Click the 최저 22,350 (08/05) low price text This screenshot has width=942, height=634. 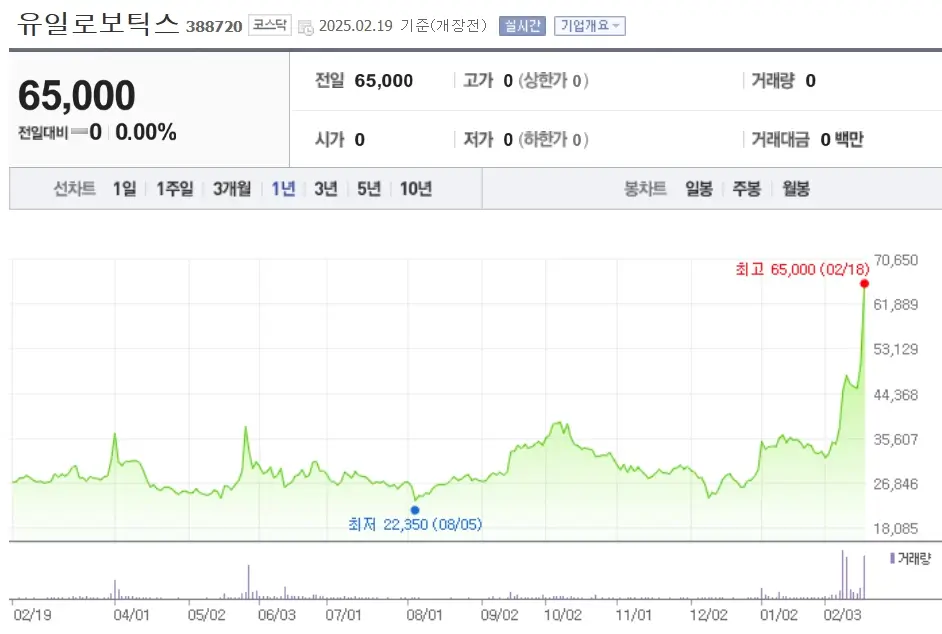tap(413, 525)
